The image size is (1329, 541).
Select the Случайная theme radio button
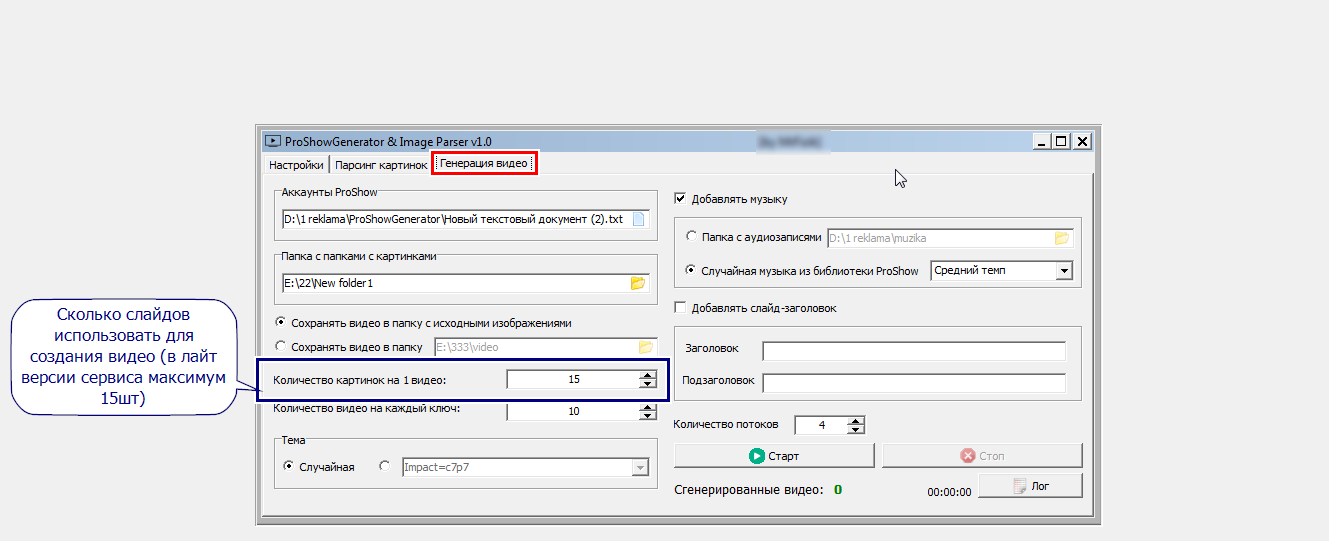click(x=289, y=466)
